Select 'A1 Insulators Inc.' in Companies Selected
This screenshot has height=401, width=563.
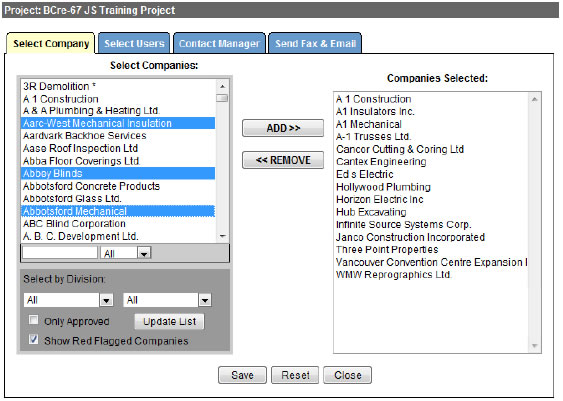(x=431, y=111)
